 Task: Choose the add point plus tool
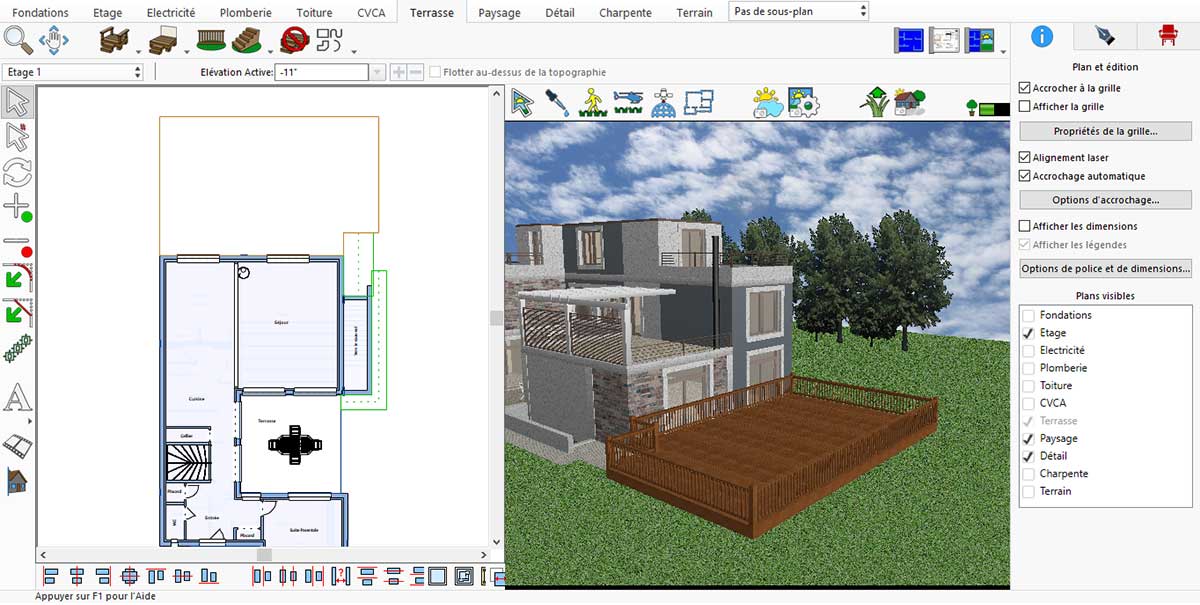pos(18,208)
